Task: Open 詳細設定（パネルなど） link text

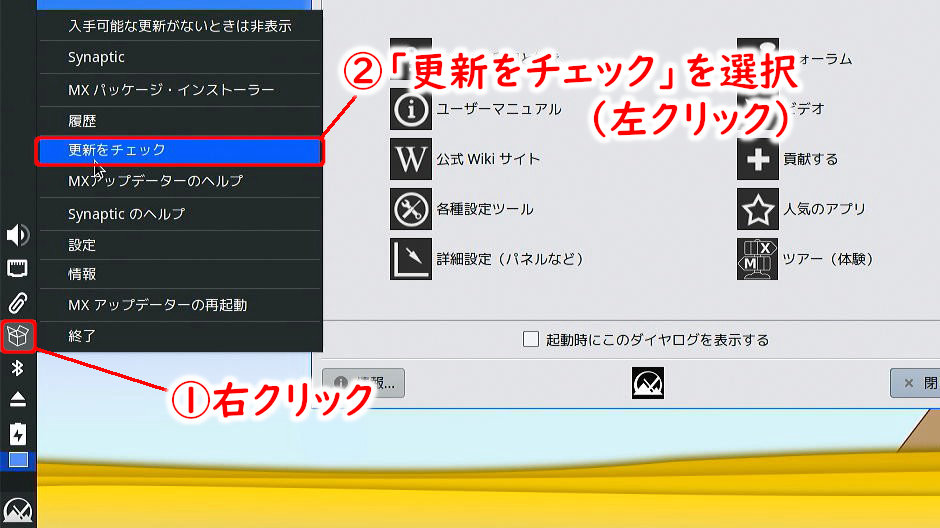Action: [510, 259]
